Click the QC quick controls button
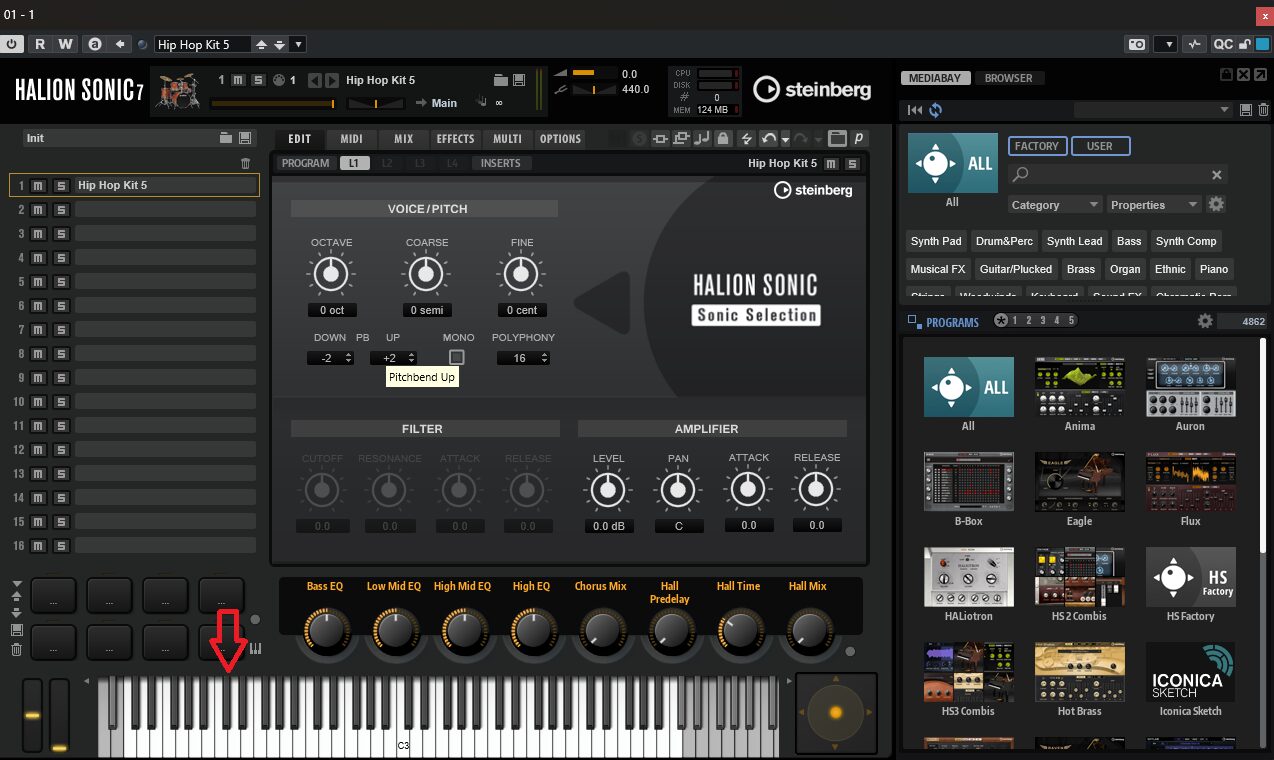The height and width of the screenshot is (760, 1274). 1223,44
